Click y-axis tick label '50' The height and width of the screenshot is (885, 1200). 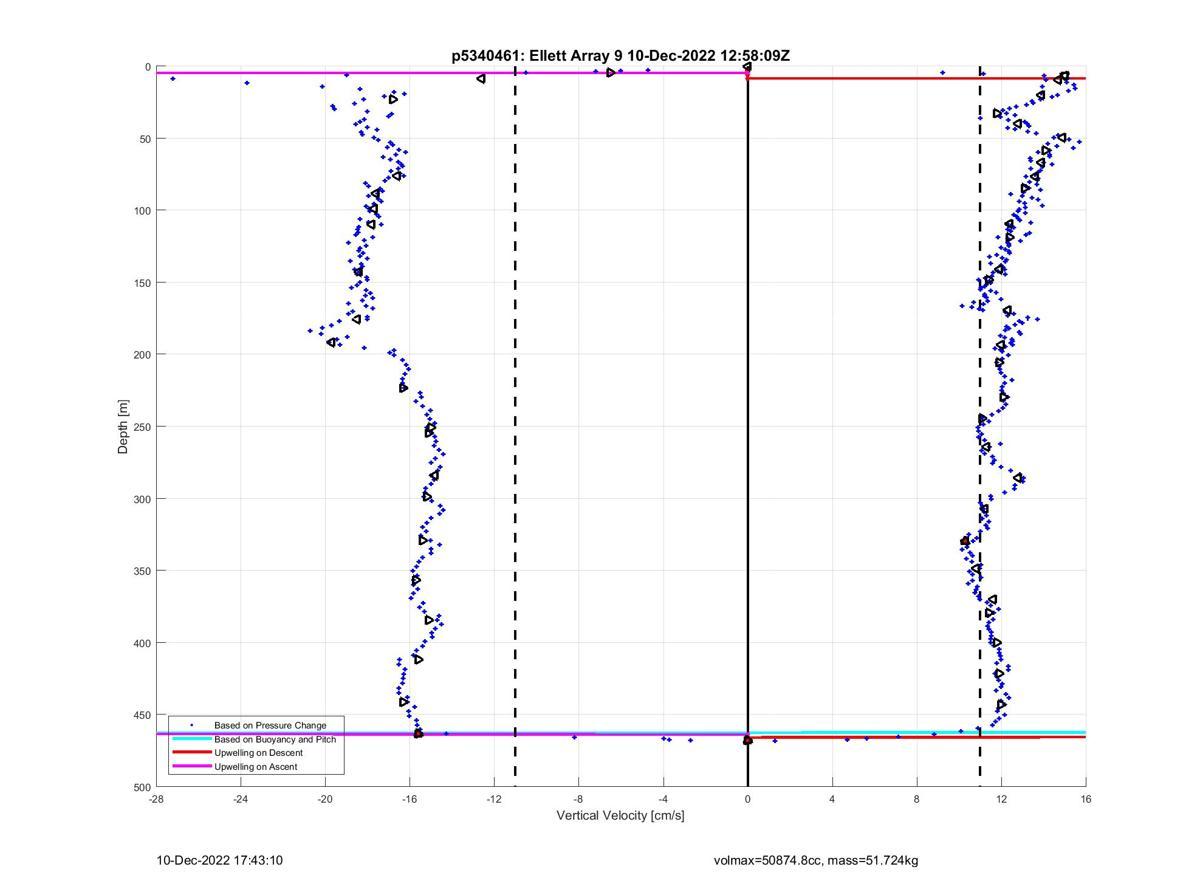(x=144, y=139)
